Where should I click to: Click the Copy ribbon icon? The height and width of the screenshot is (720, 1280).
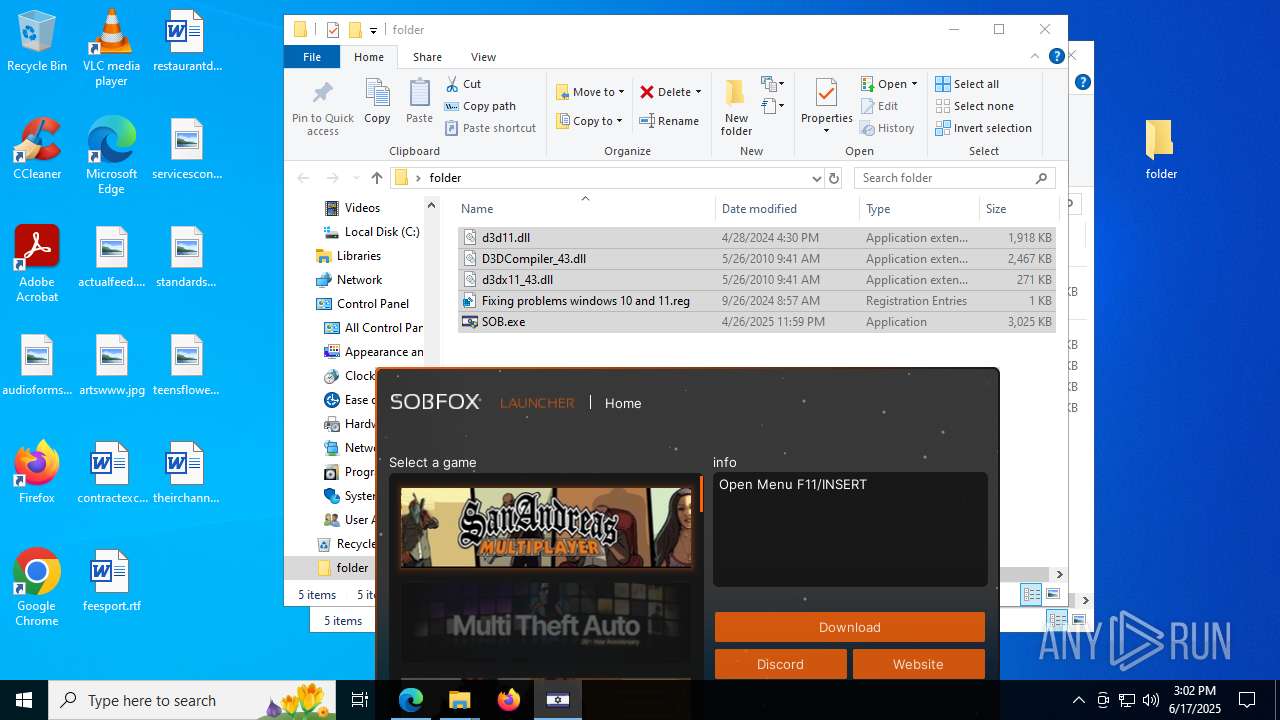pyautogui.click(x=377, y=101)
